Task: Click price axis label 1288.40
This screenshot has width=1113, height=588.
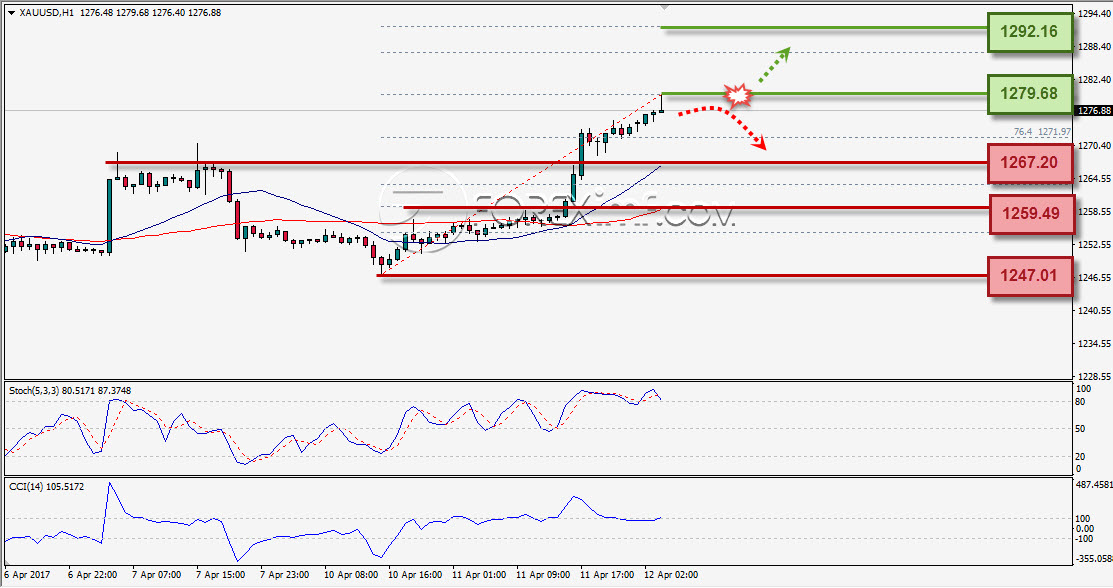Action: (x=1095, y=47)
